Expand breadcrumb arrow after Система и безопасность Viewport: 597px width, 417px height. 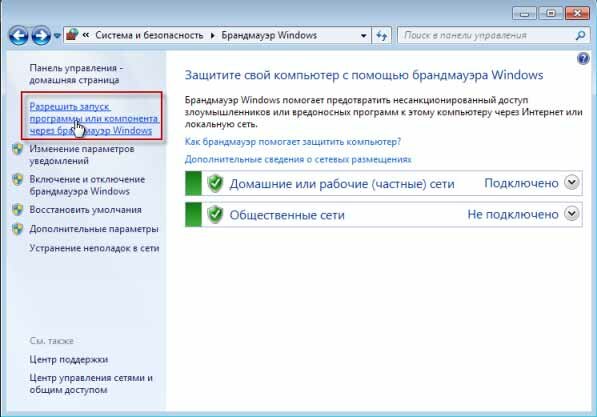click(212, 35)
